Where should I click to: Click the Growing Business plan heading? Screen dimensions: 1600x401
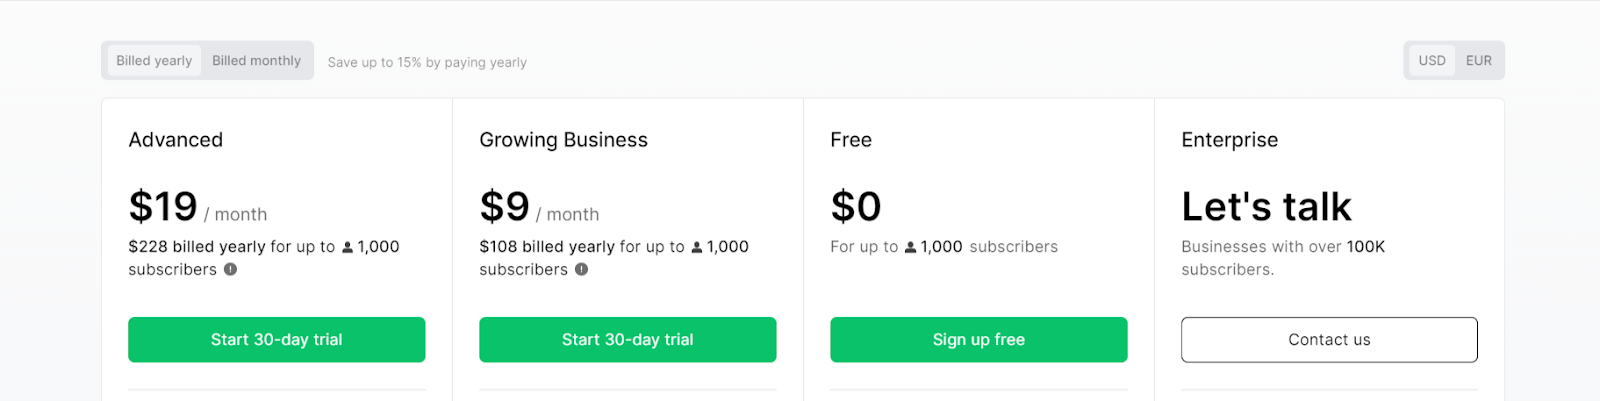point(563,140)
